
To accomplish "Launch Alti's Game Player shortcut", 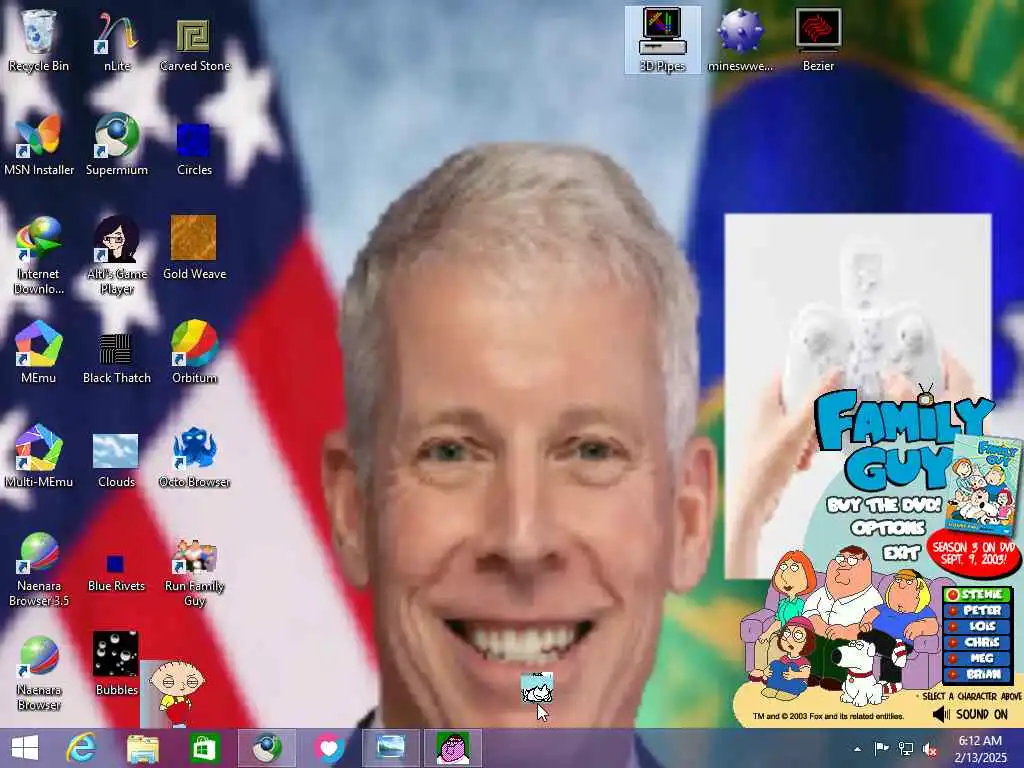I will (x=116, y=255).
